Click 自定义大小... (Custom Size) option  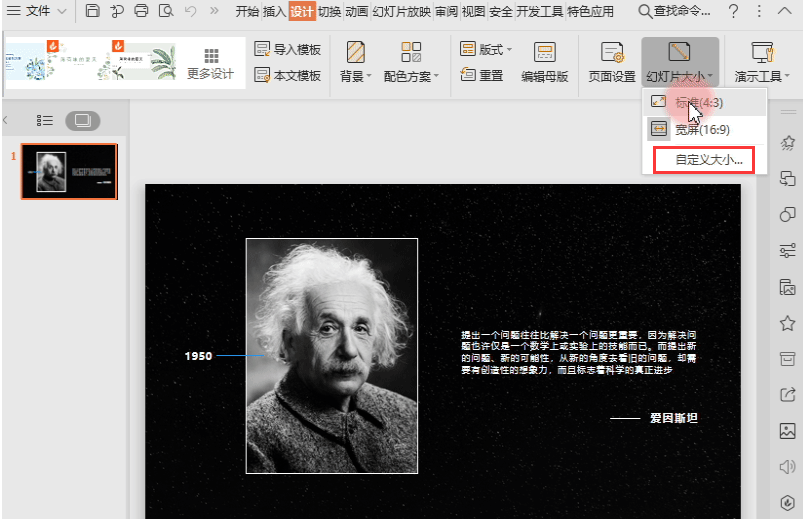[709, 159]
